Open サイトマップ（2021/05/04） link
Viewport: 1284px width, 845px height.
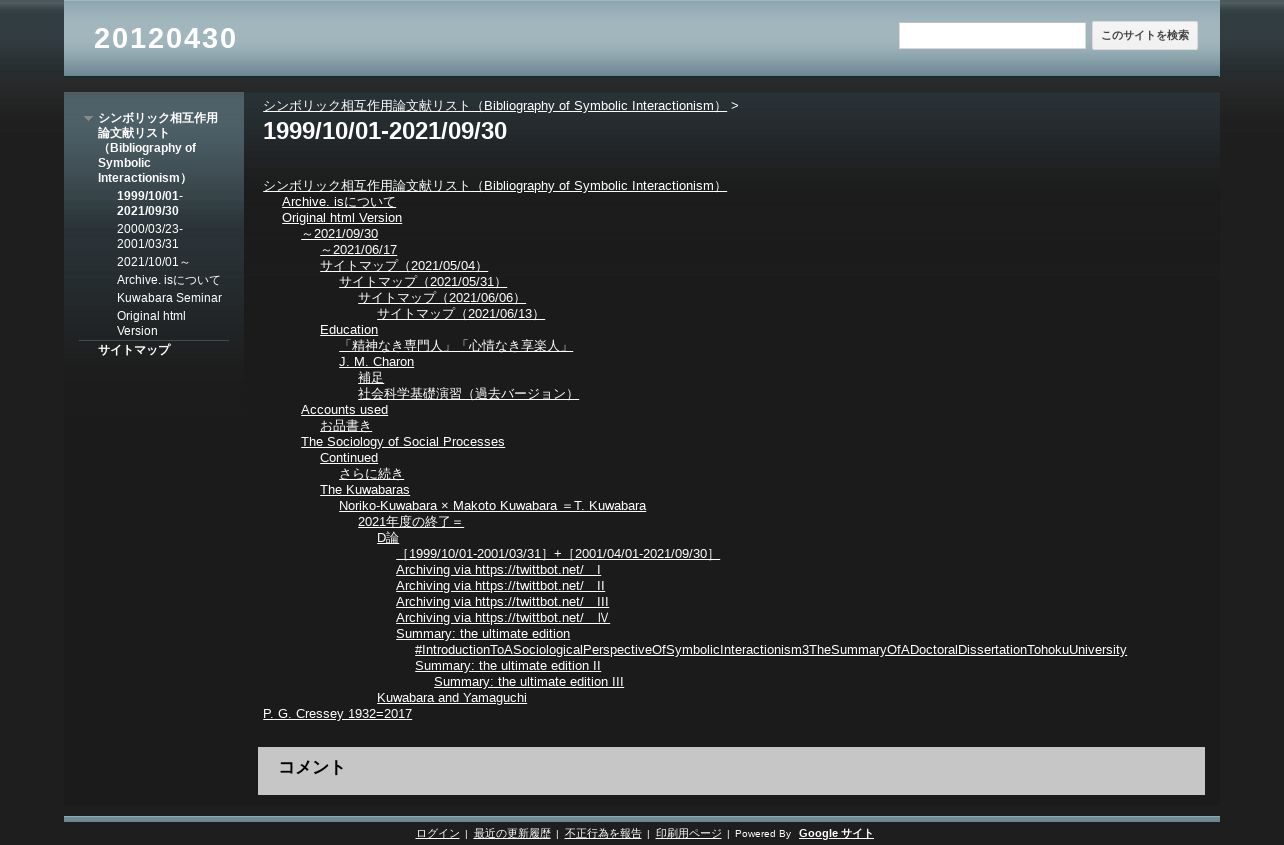click(x=404, y=265)
